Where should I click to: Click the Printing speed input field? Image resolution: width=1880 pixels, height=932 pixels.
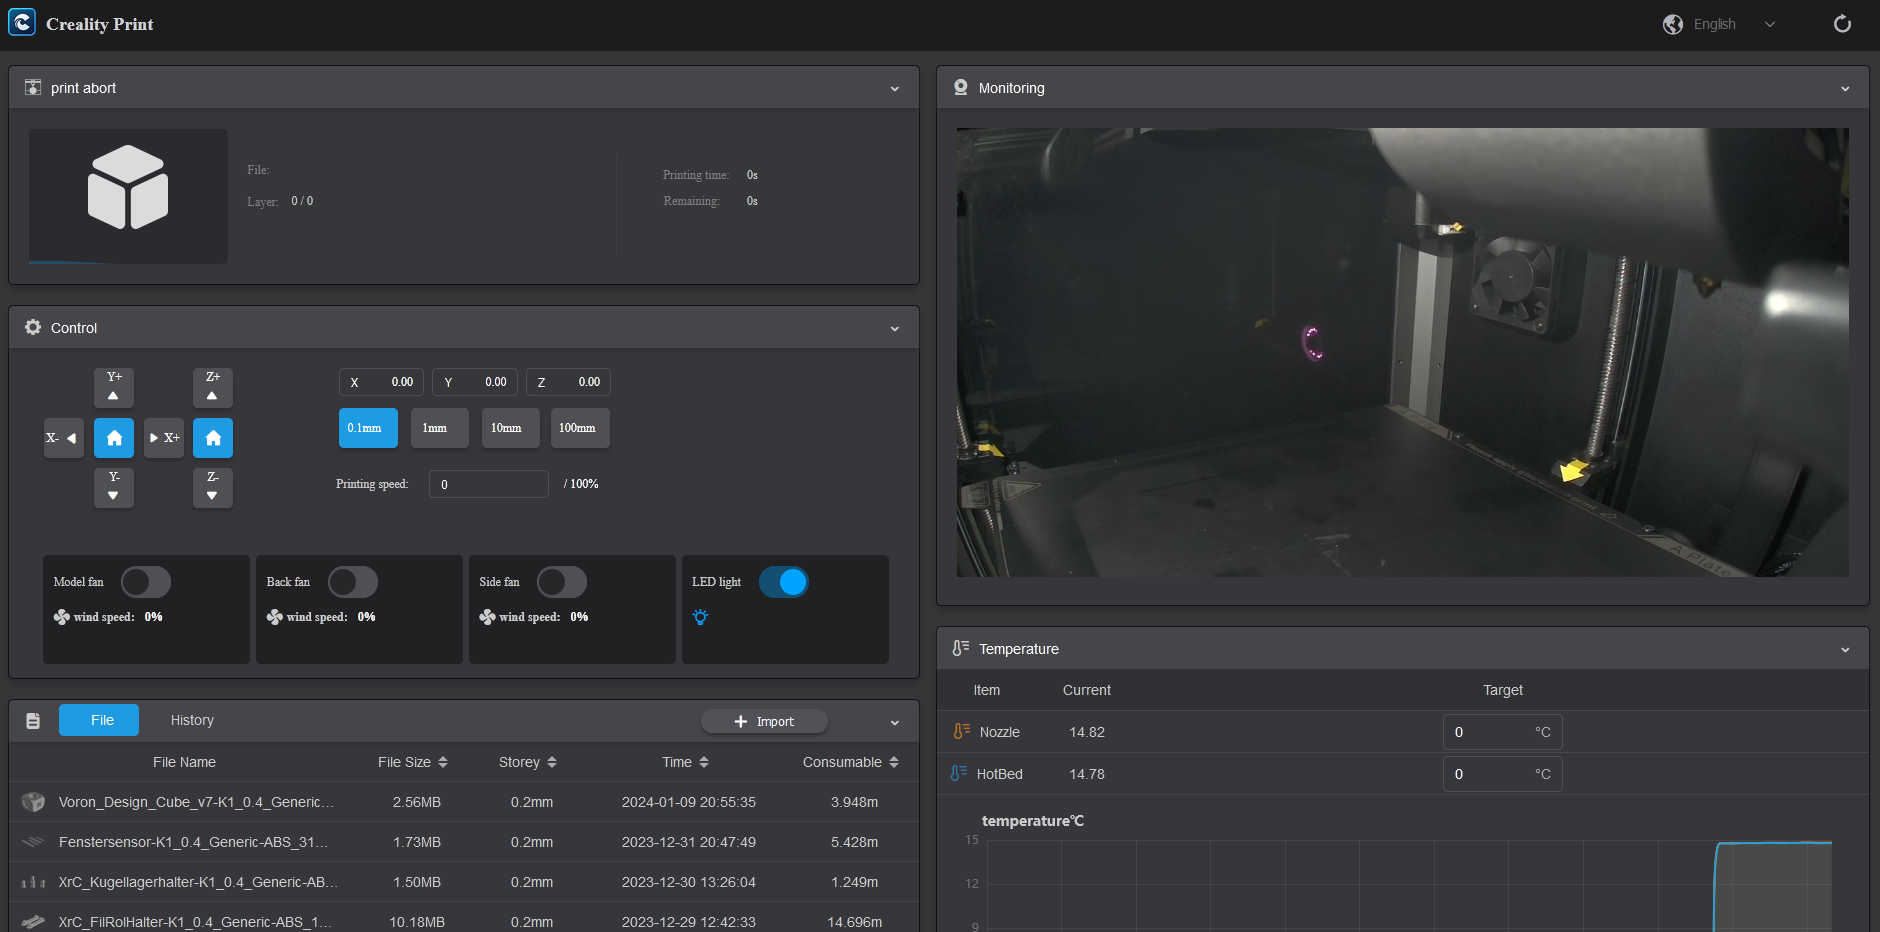489,484
